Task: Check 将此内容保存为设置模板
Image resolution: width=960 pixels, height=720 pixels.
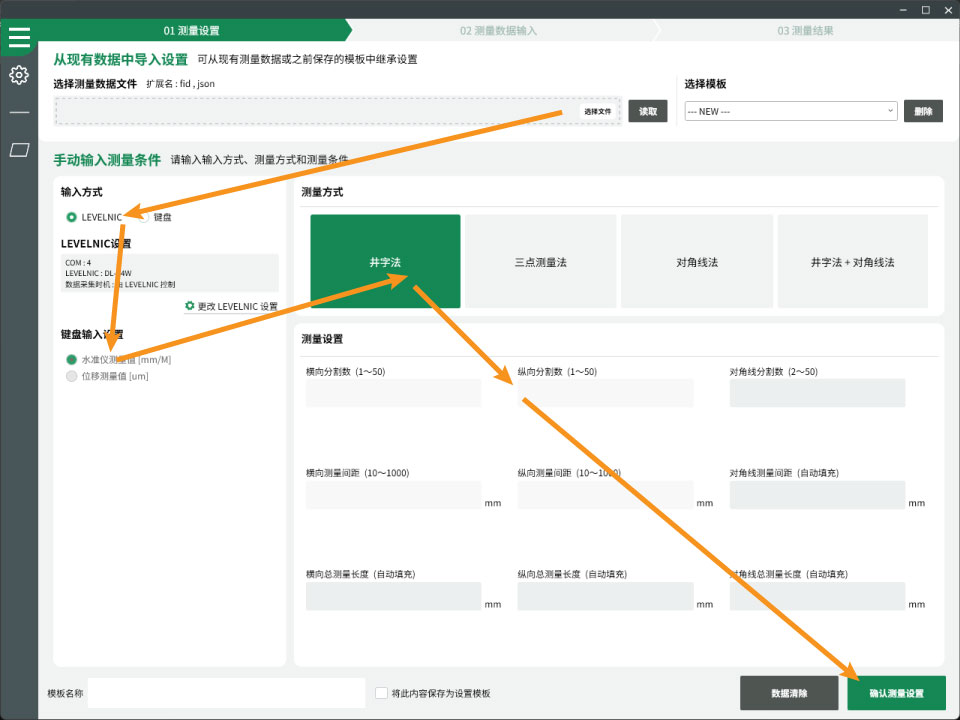Action: 381,692
